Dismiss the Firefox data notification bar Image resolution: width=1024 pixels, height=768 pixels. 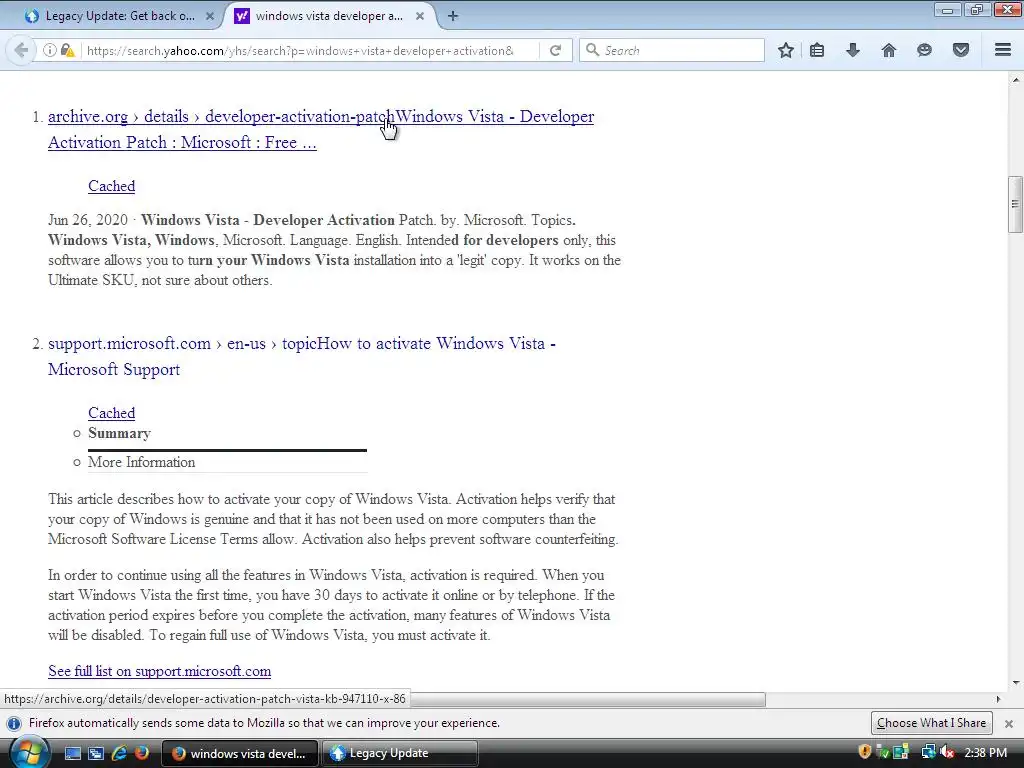[x=1009, y=724]
